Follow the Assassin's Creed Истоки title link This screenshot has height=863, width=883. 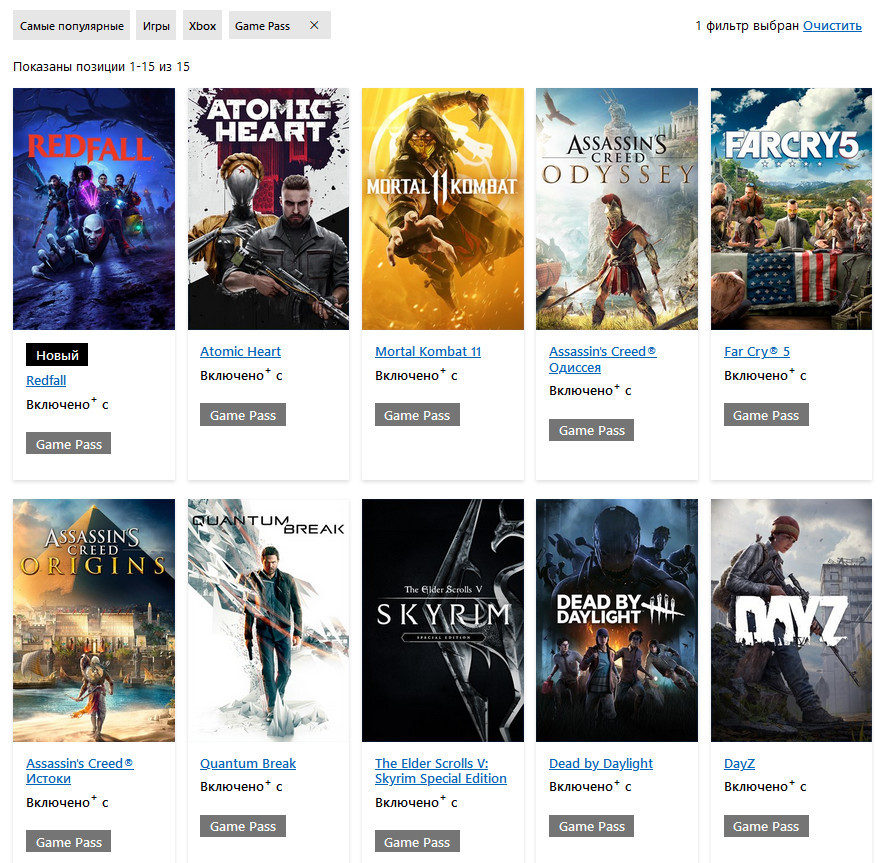[79, 771]
